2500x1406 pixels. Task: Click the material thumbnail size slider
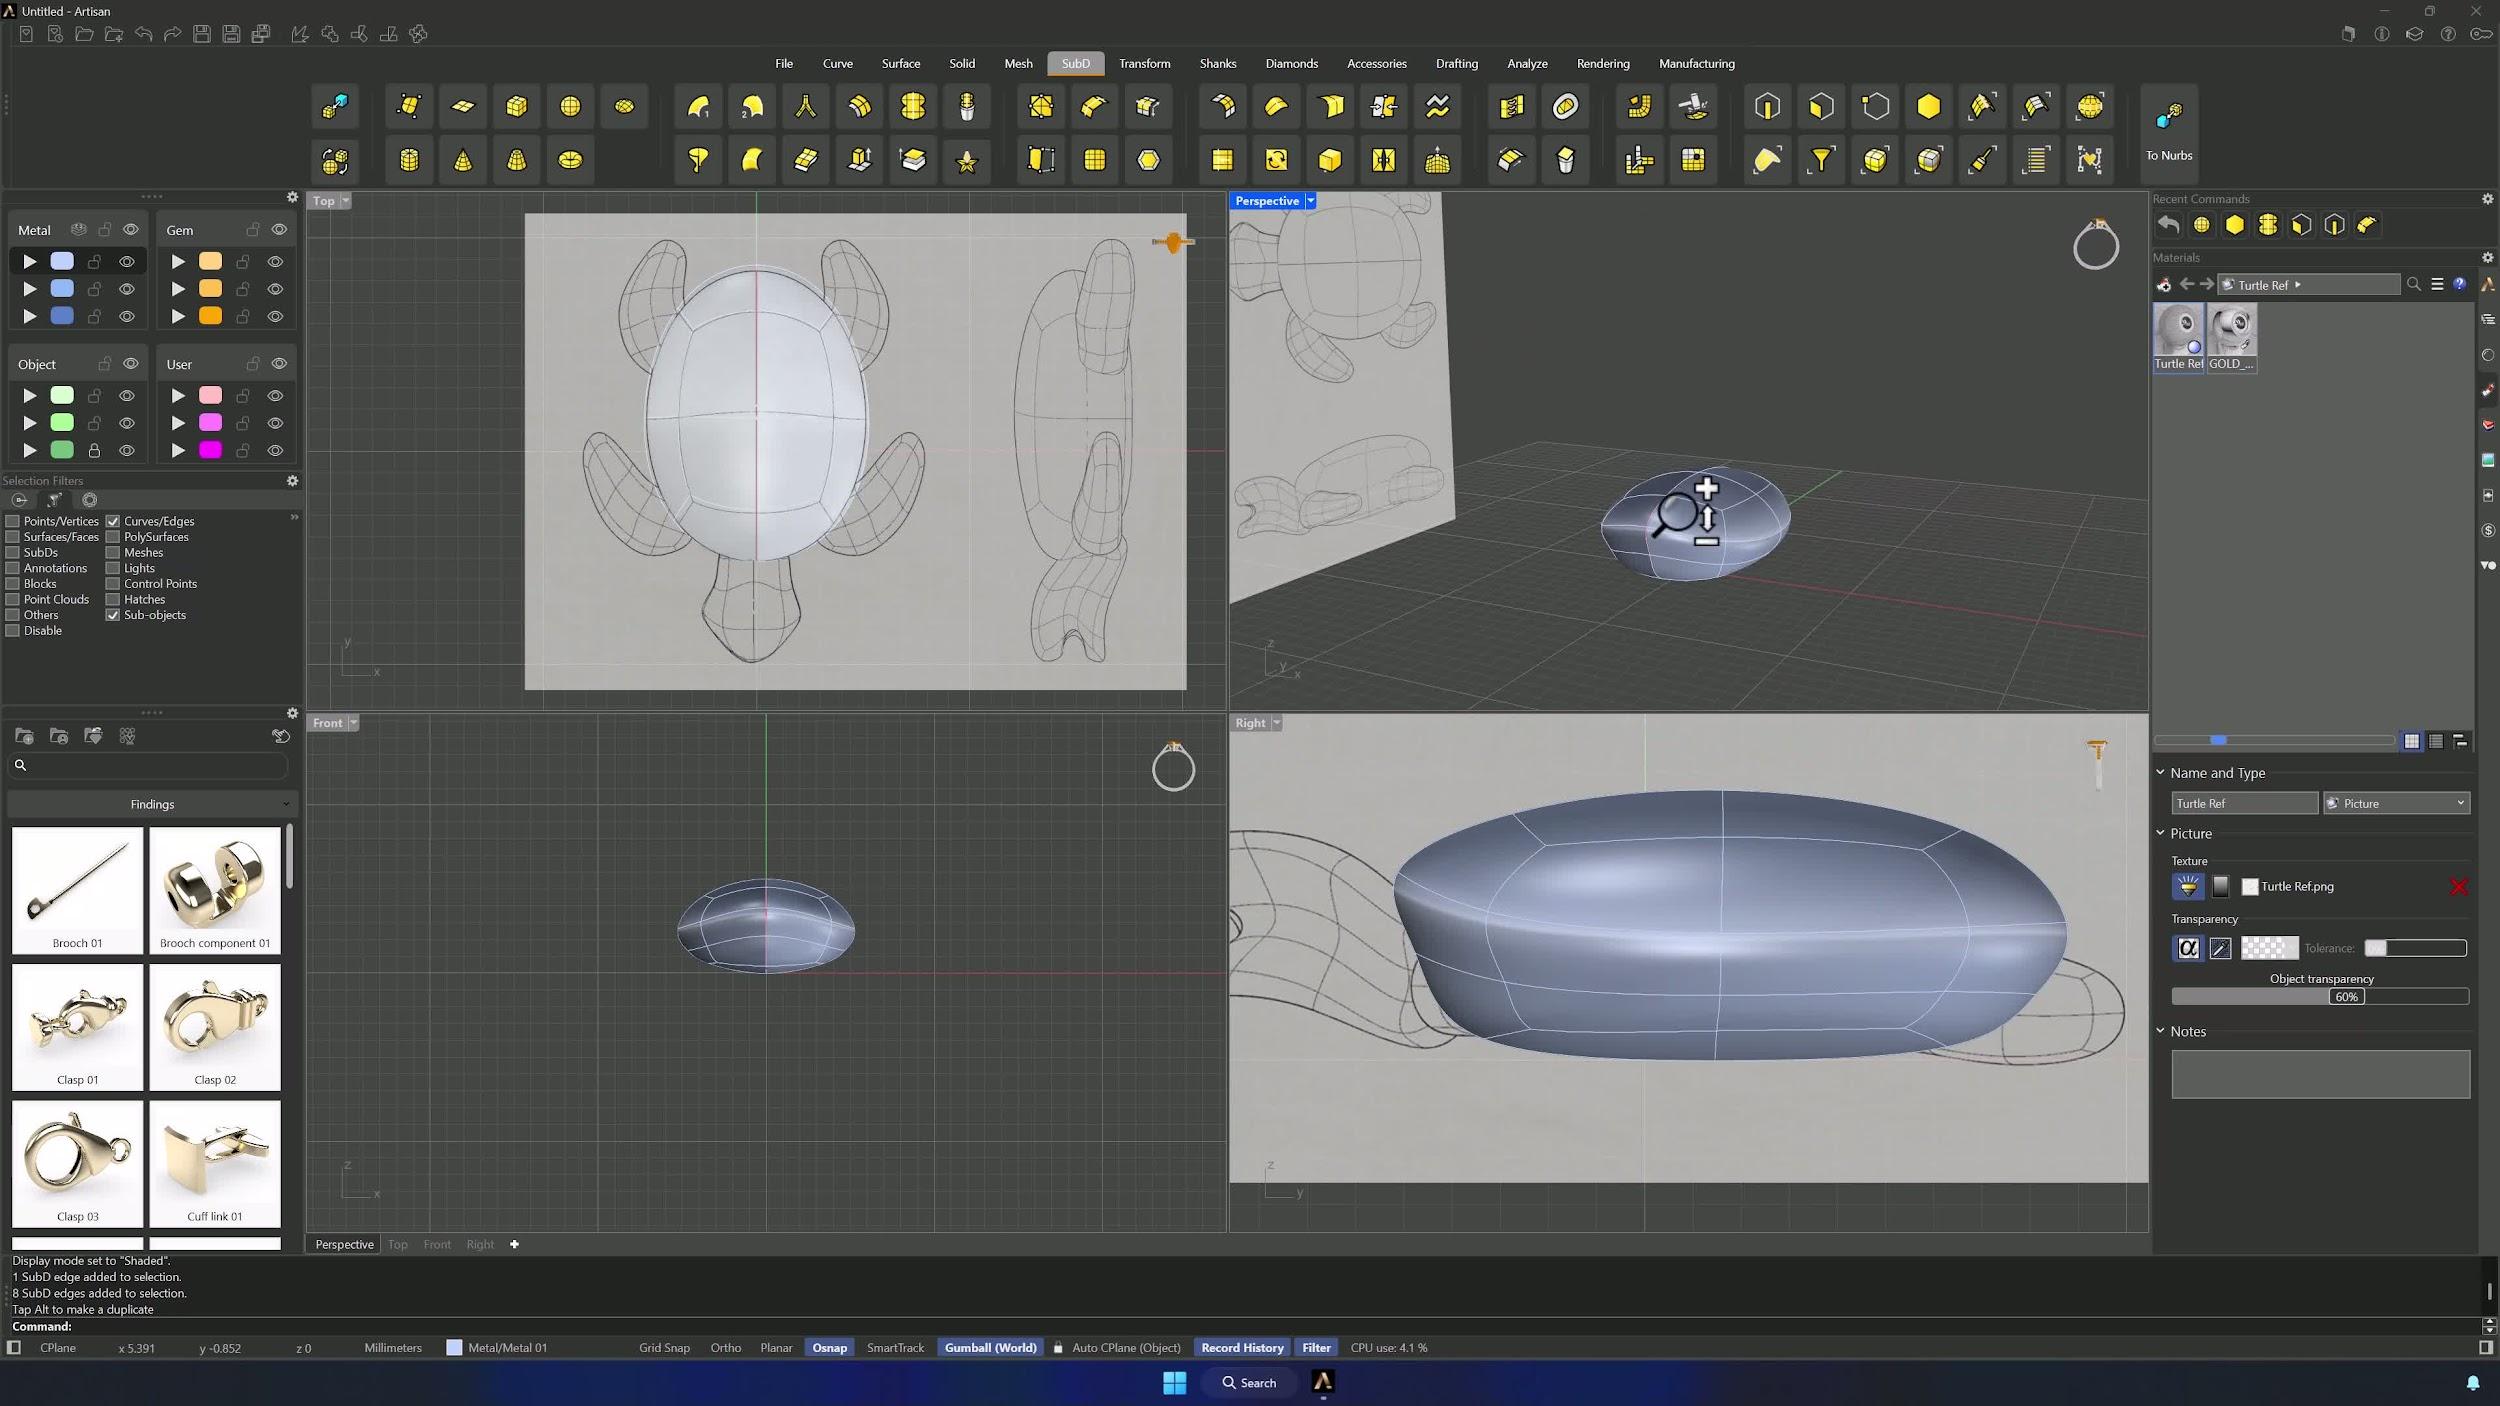2273,741
